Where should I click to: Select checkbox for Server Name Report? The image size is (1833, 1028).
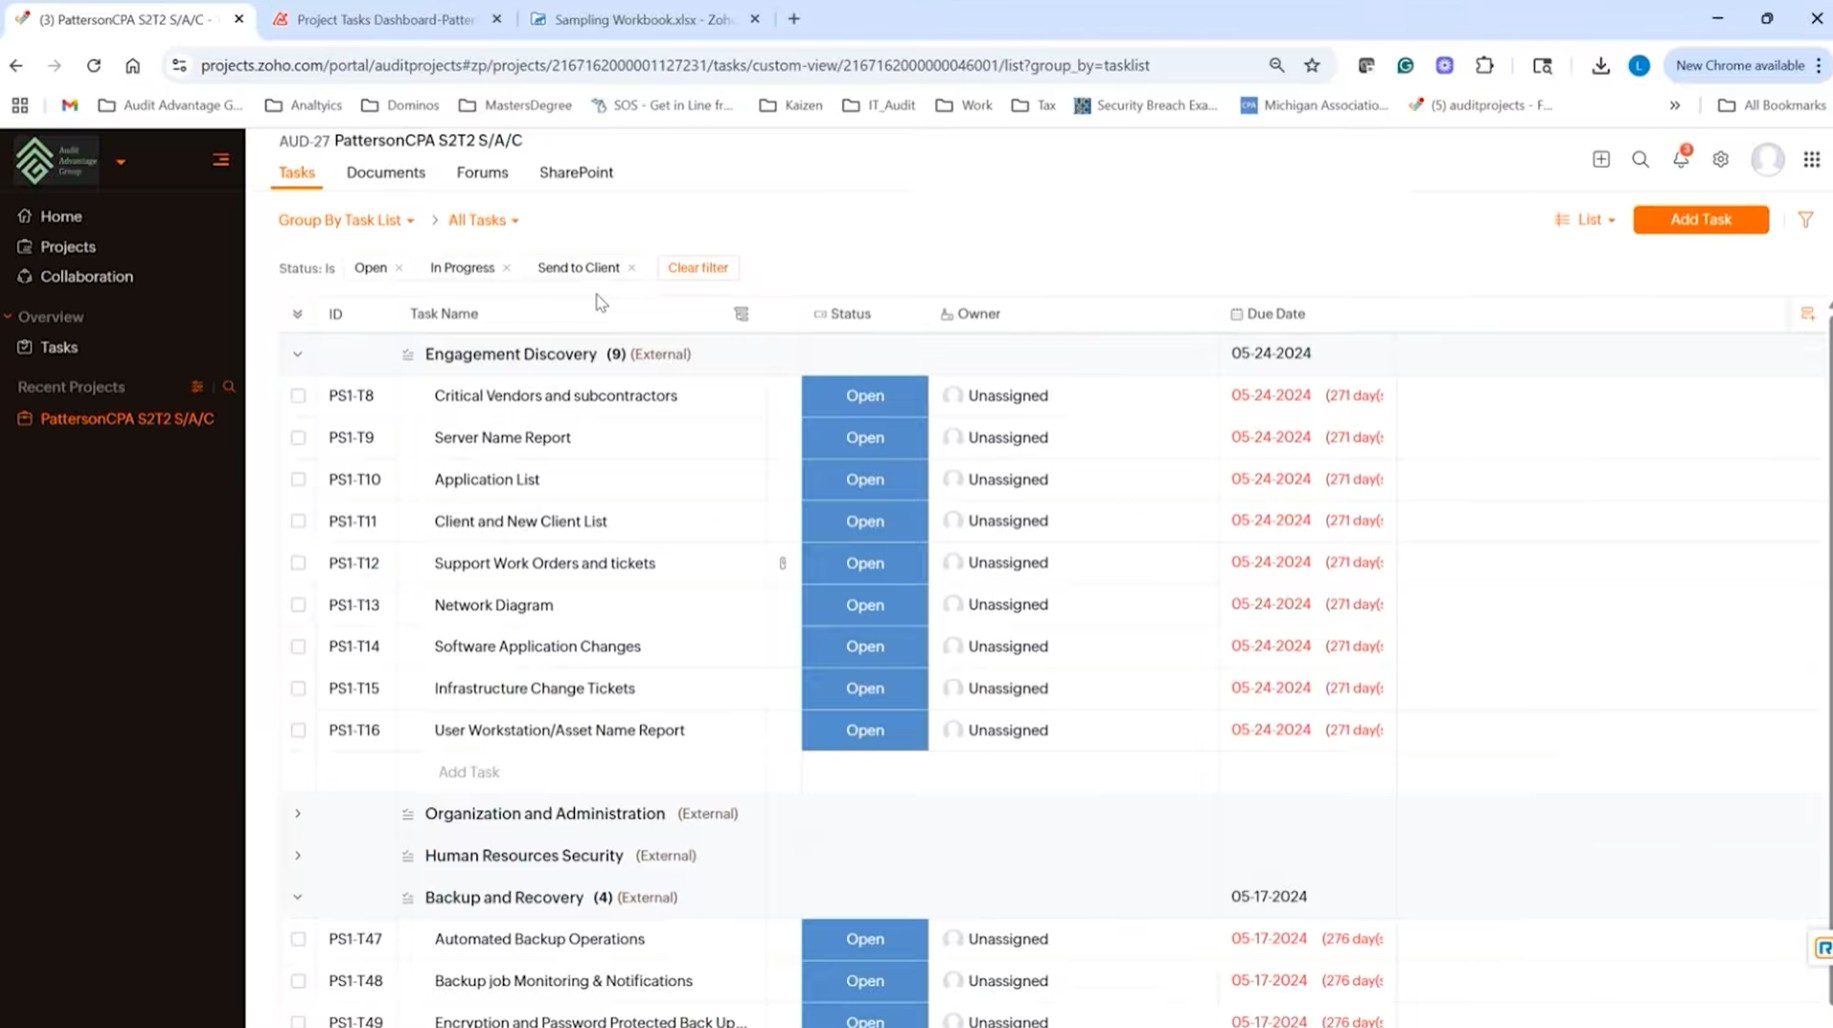(298, 438)
